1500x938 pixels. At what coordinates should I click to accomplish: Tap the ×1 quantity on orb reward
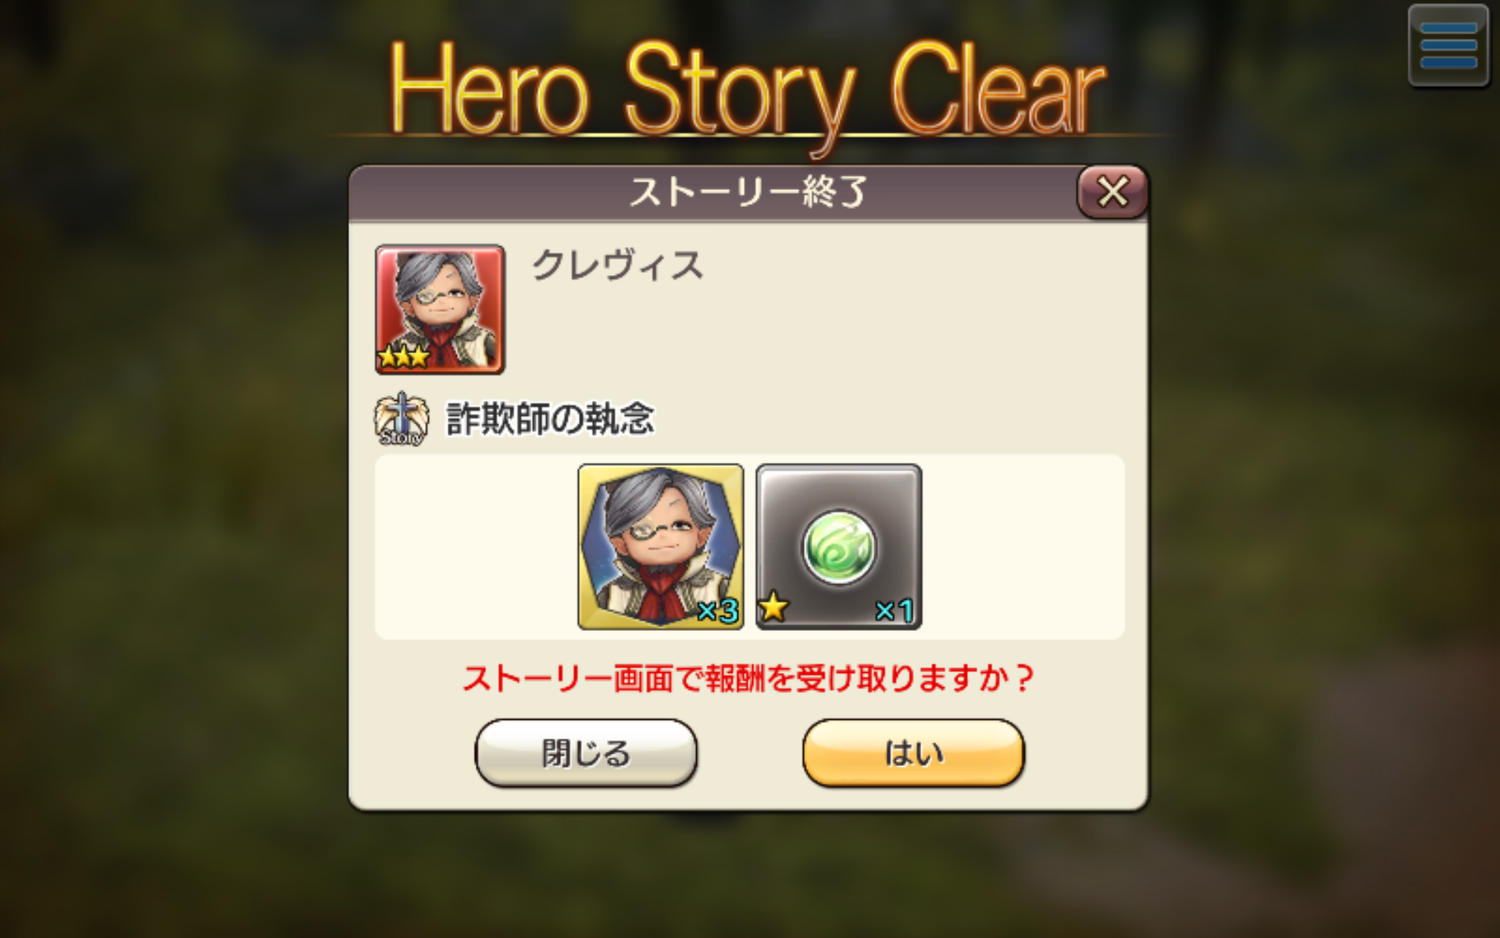point(894,611)
